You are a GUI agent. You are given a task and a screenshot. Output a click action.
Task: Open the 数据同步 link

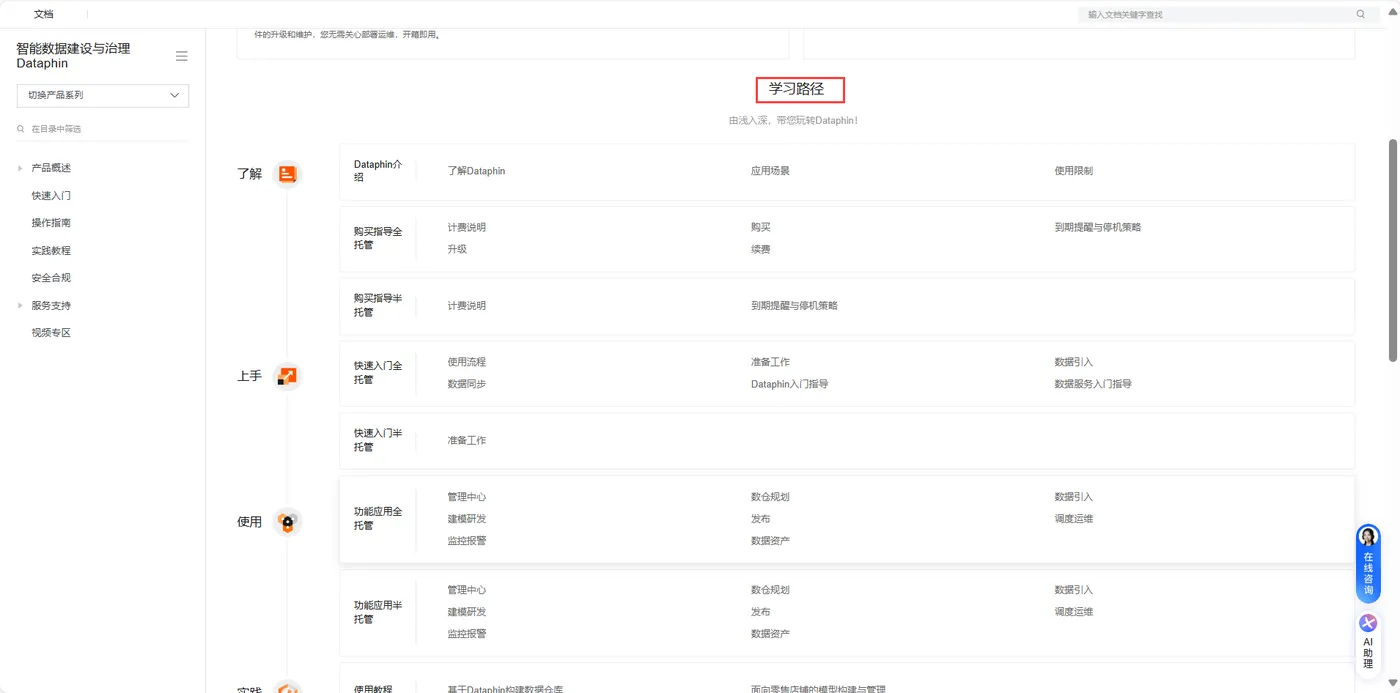467,384
